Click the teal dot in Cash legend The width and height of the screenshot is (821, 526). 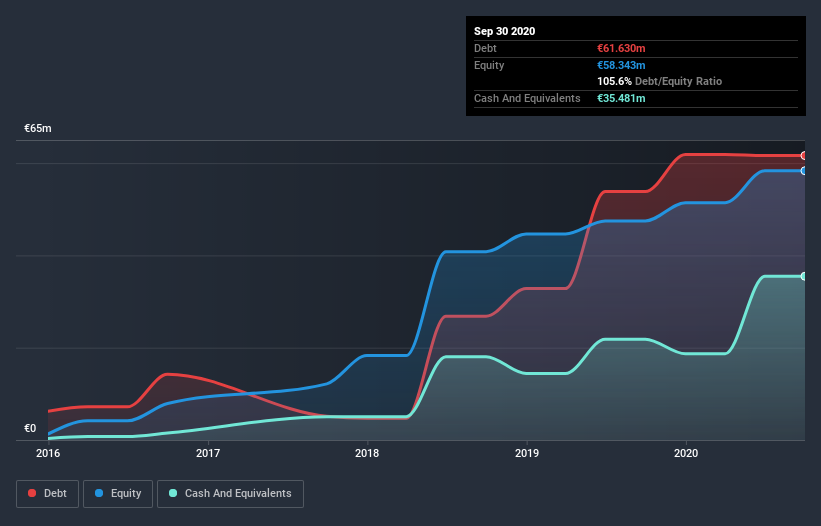click(173, 493)
